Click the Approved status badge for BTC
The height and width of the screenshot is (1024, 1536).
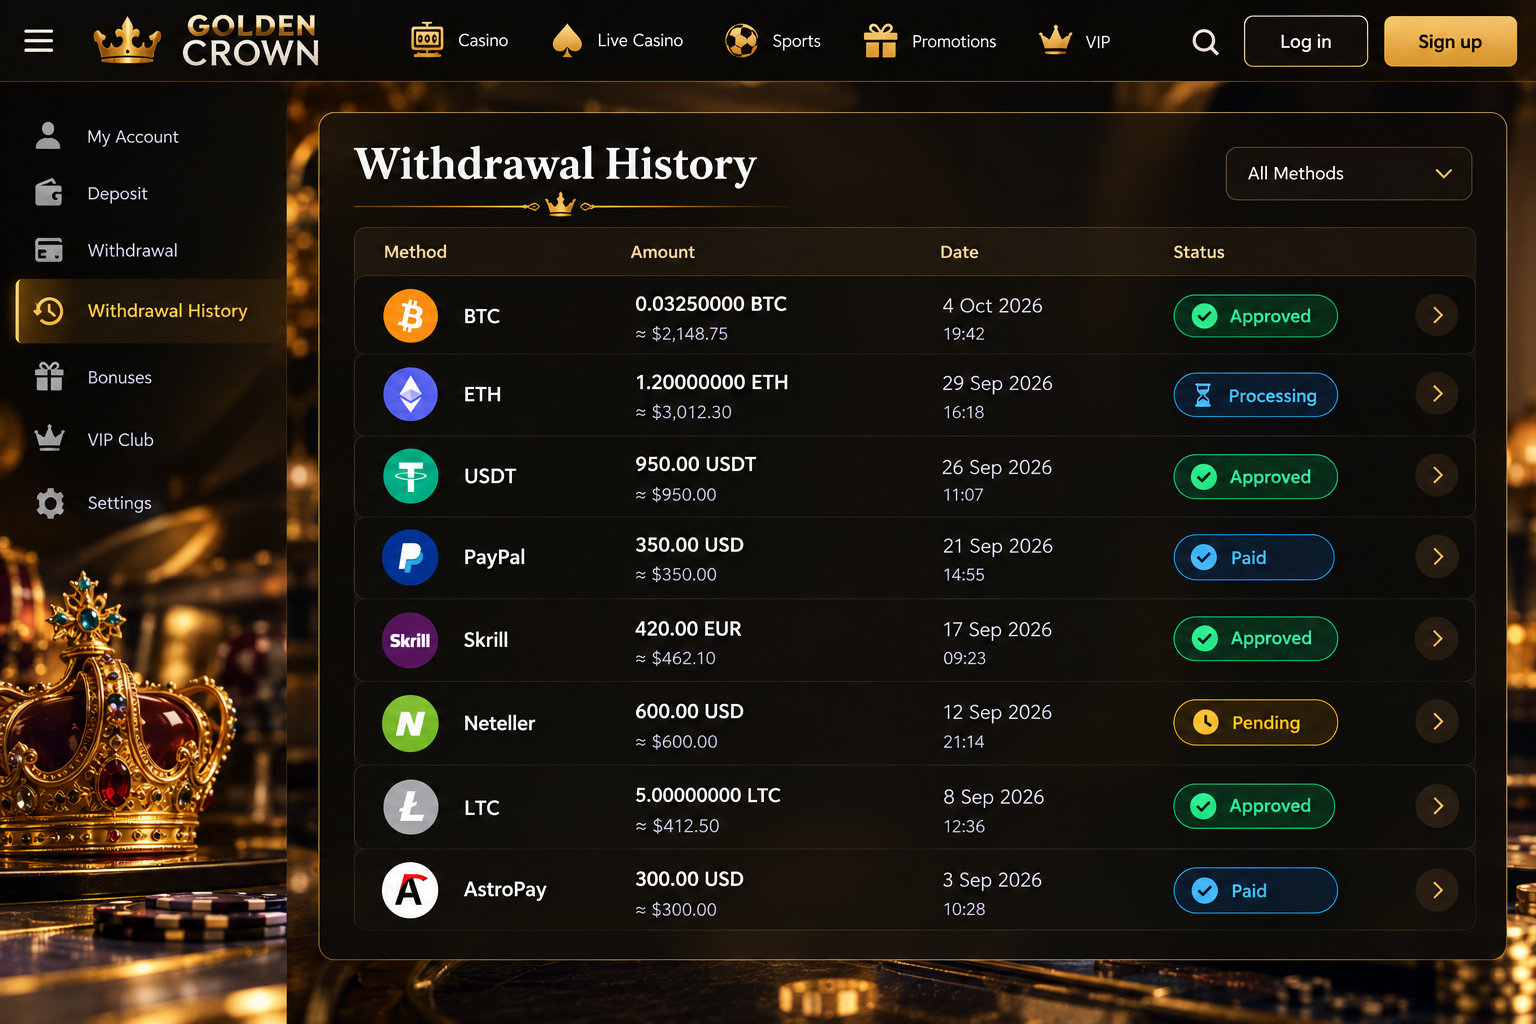(x=1255, y=316)
